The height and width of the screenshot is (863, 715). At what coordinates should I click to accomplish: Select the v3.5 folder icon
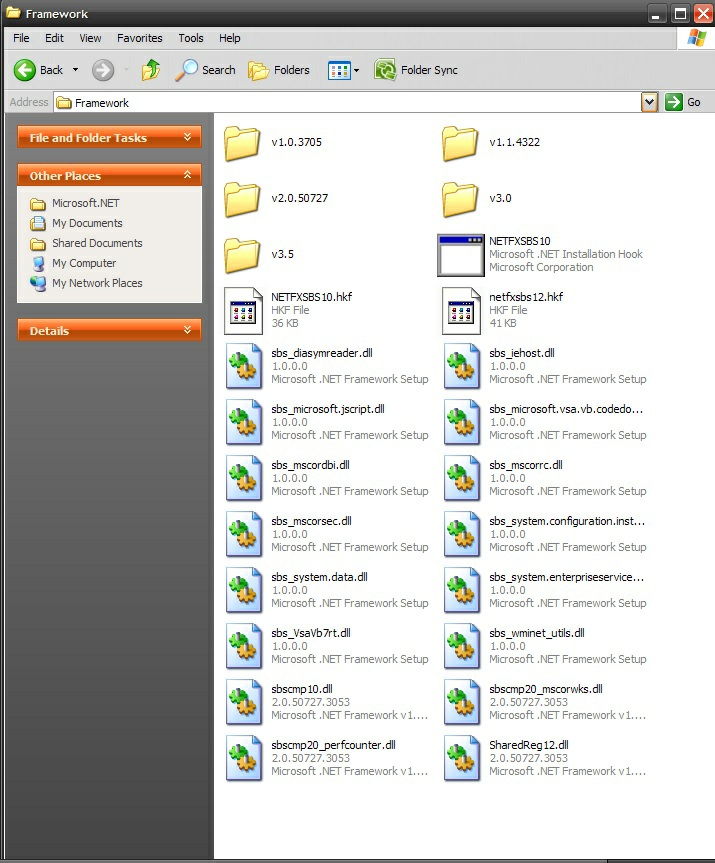(242, 255)
